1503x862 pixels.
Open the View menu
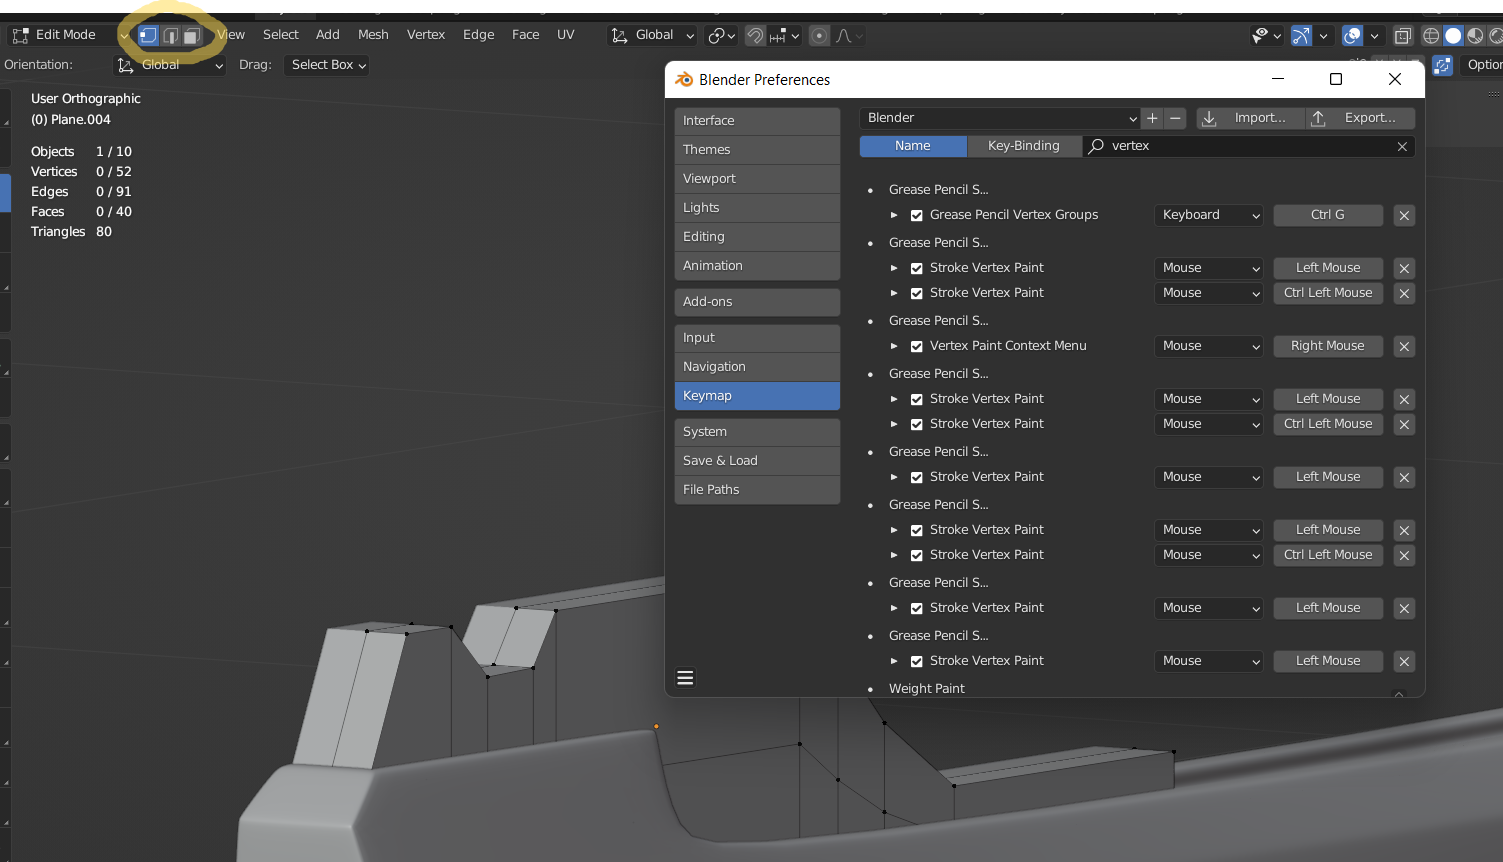pyautogui.click(x=231, y=35)
